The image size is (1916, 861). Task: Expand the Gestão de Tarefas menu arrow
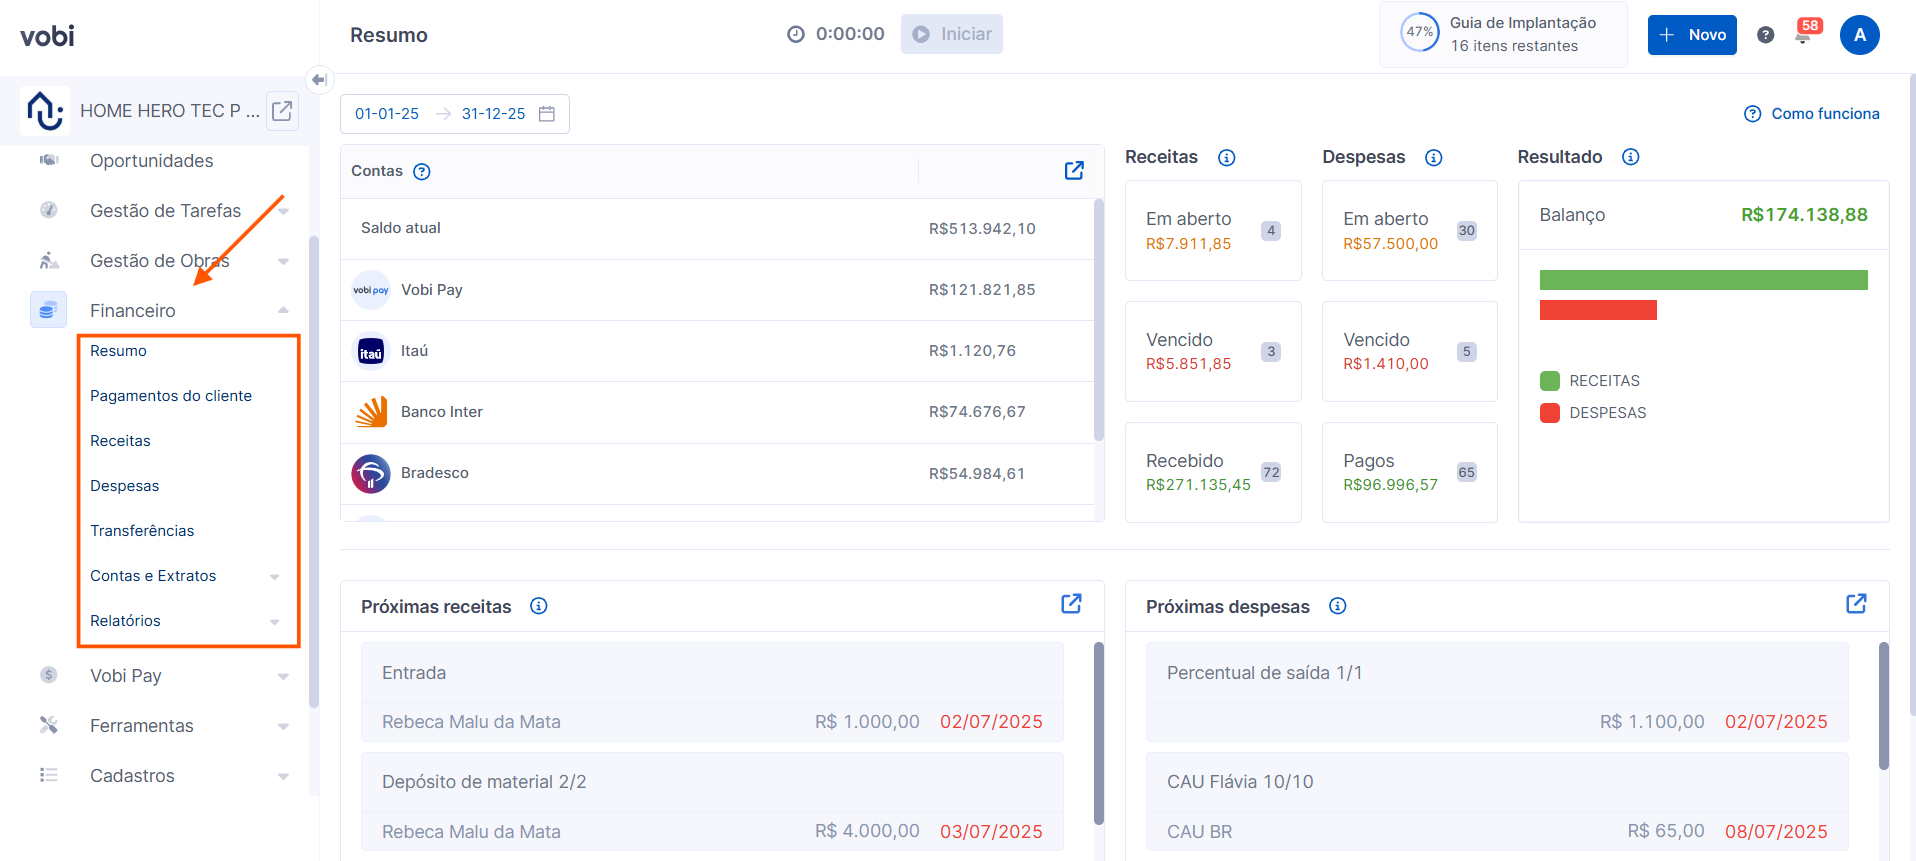point(284,211)
